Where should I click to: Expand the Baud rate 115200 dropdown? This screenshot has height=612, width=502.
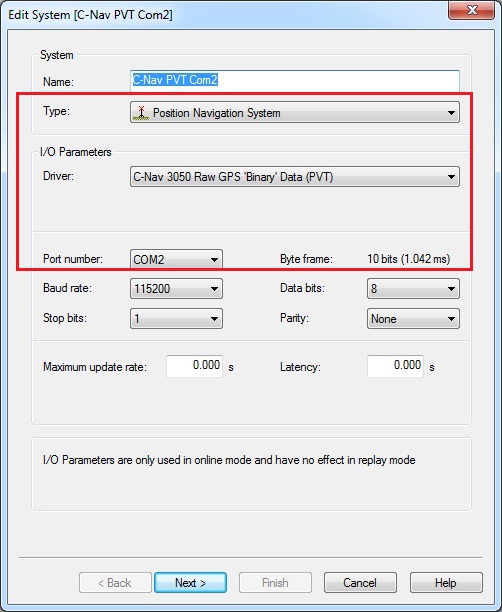click(x=176, y=289)
